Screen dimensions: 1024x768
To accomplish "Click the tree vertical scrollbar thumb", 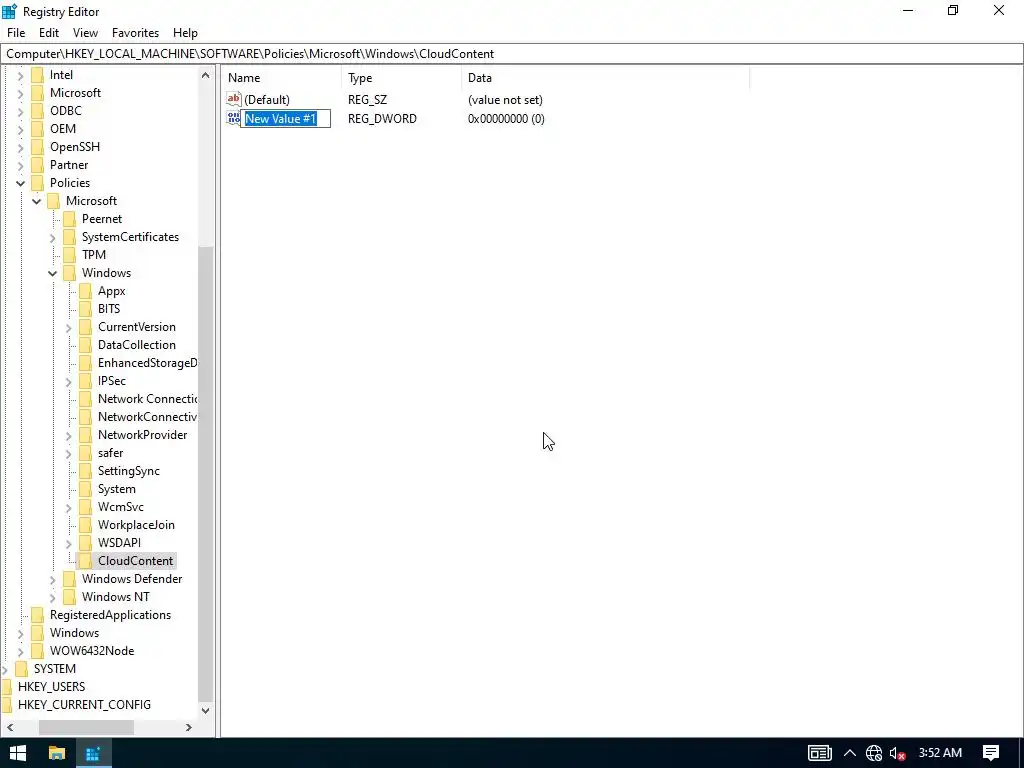I will (x=205, y=473).
